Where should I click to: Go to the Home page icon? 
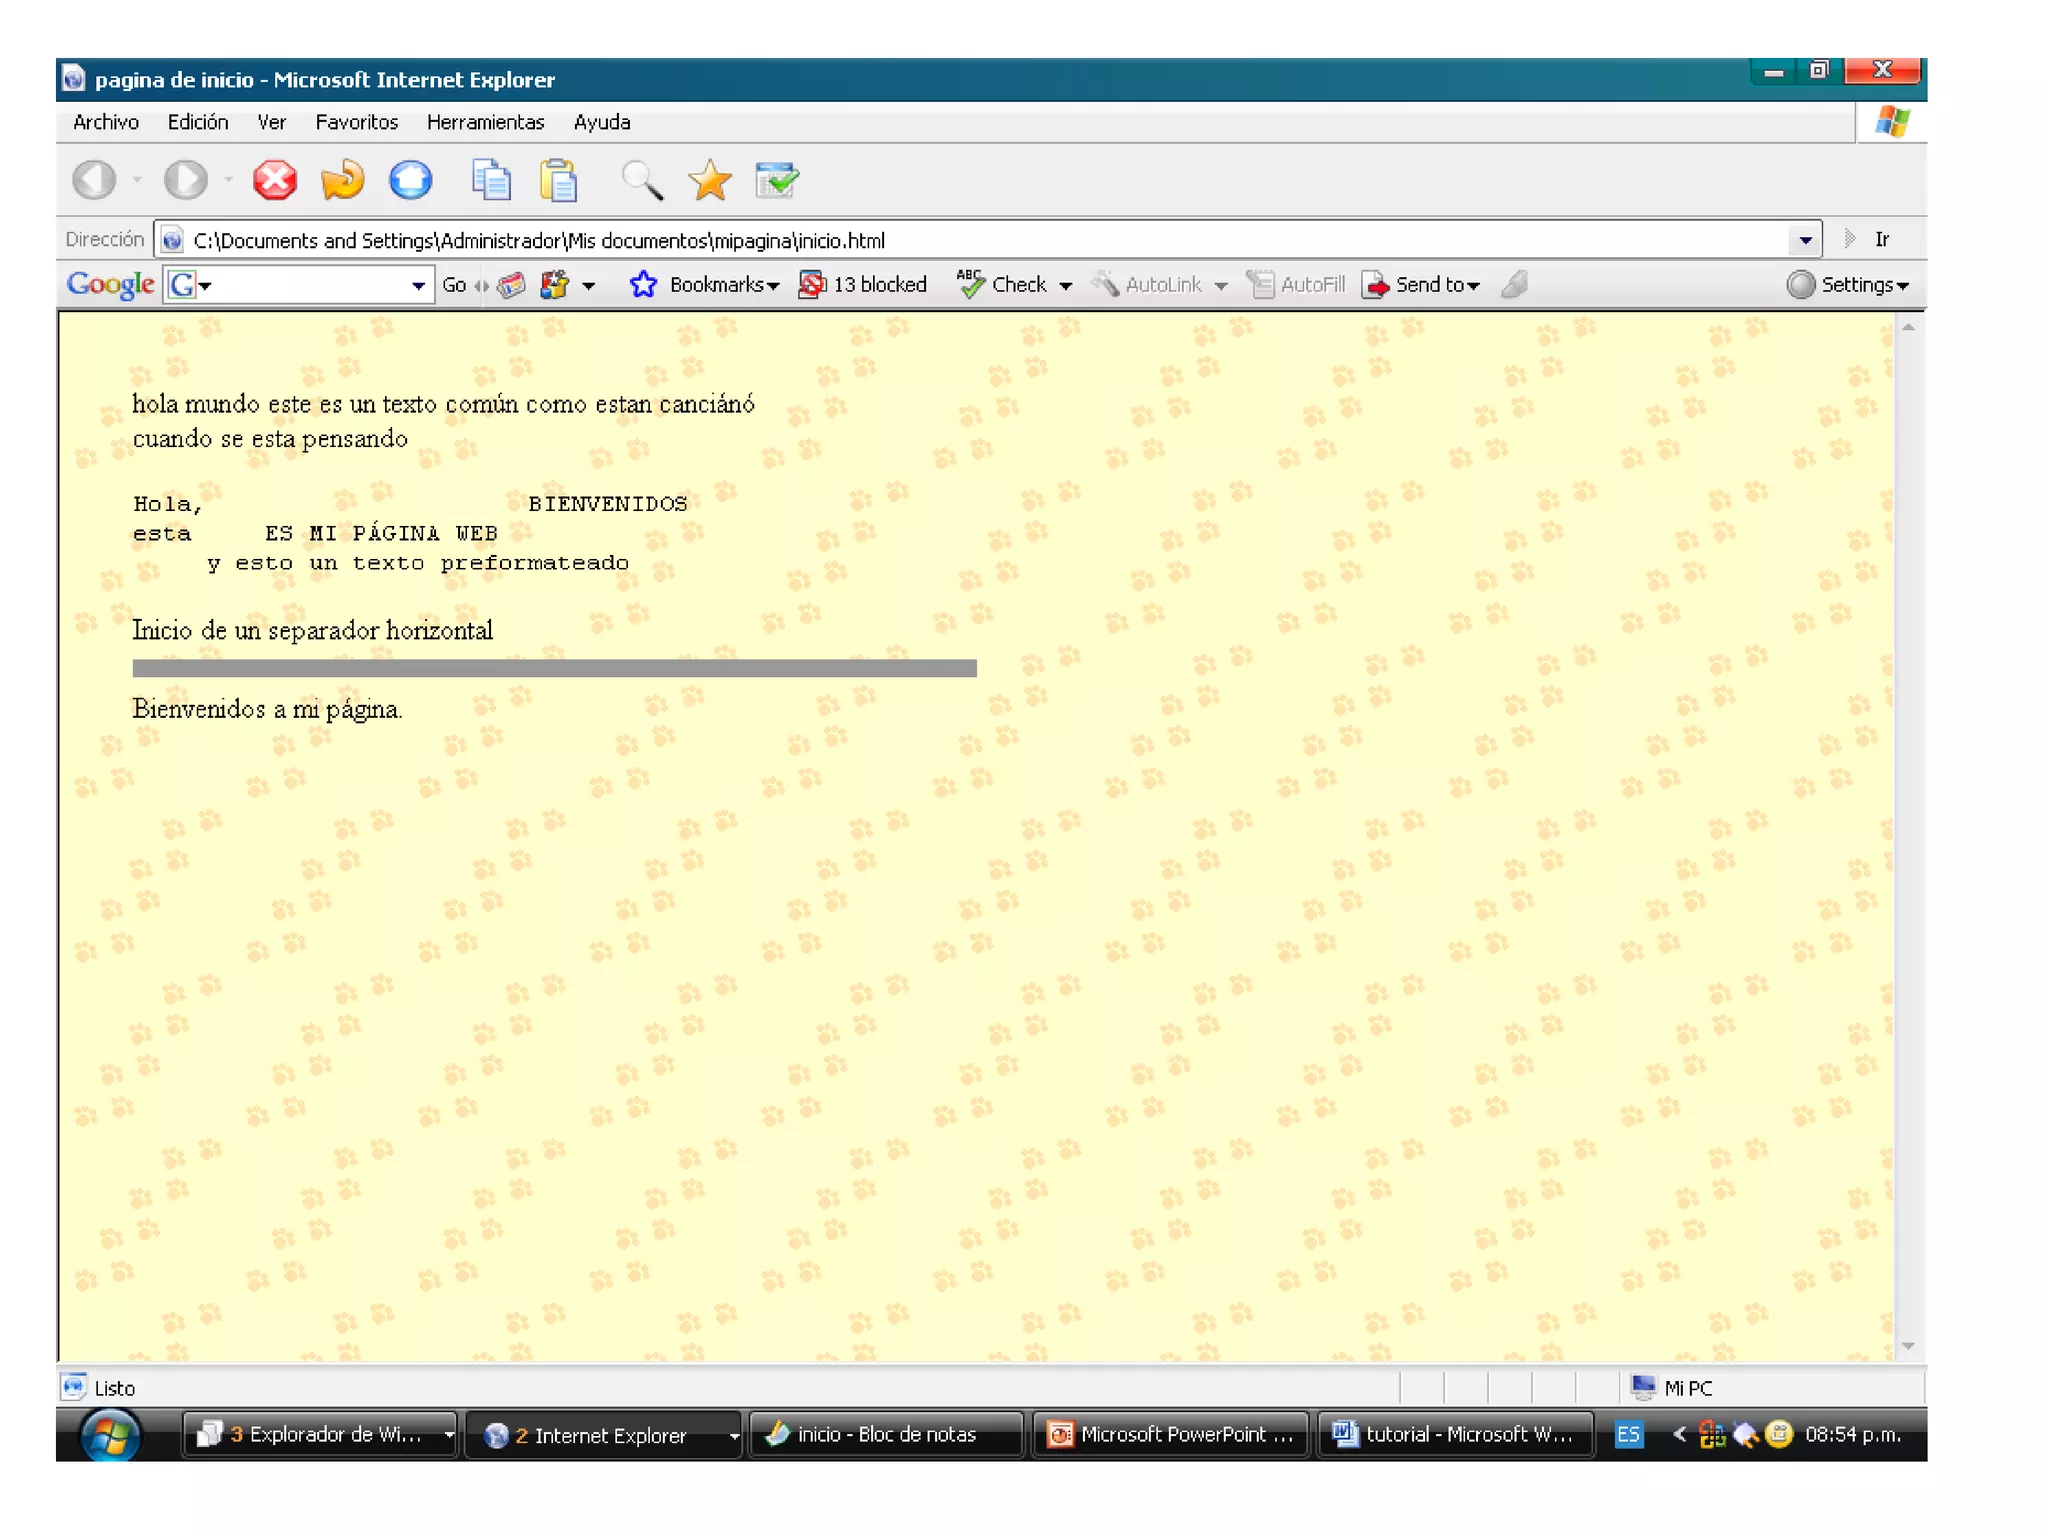[x=410, y=181]
